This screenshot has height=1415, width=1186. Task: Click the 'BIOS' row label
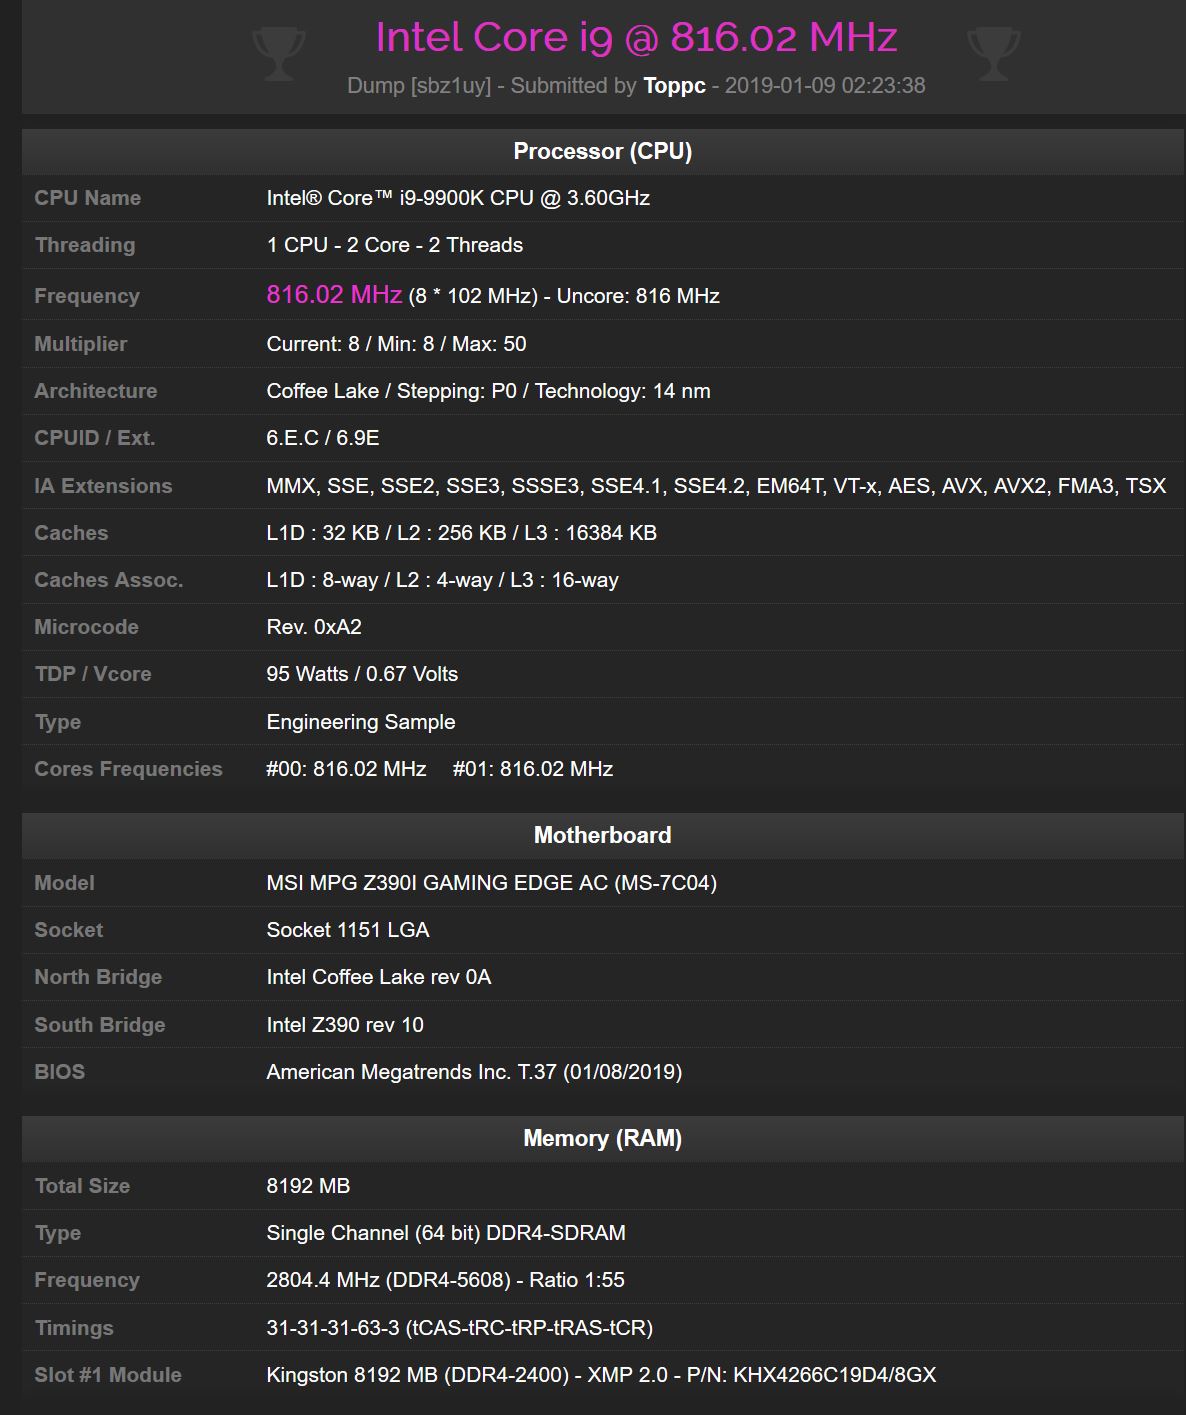(60, 1072)
